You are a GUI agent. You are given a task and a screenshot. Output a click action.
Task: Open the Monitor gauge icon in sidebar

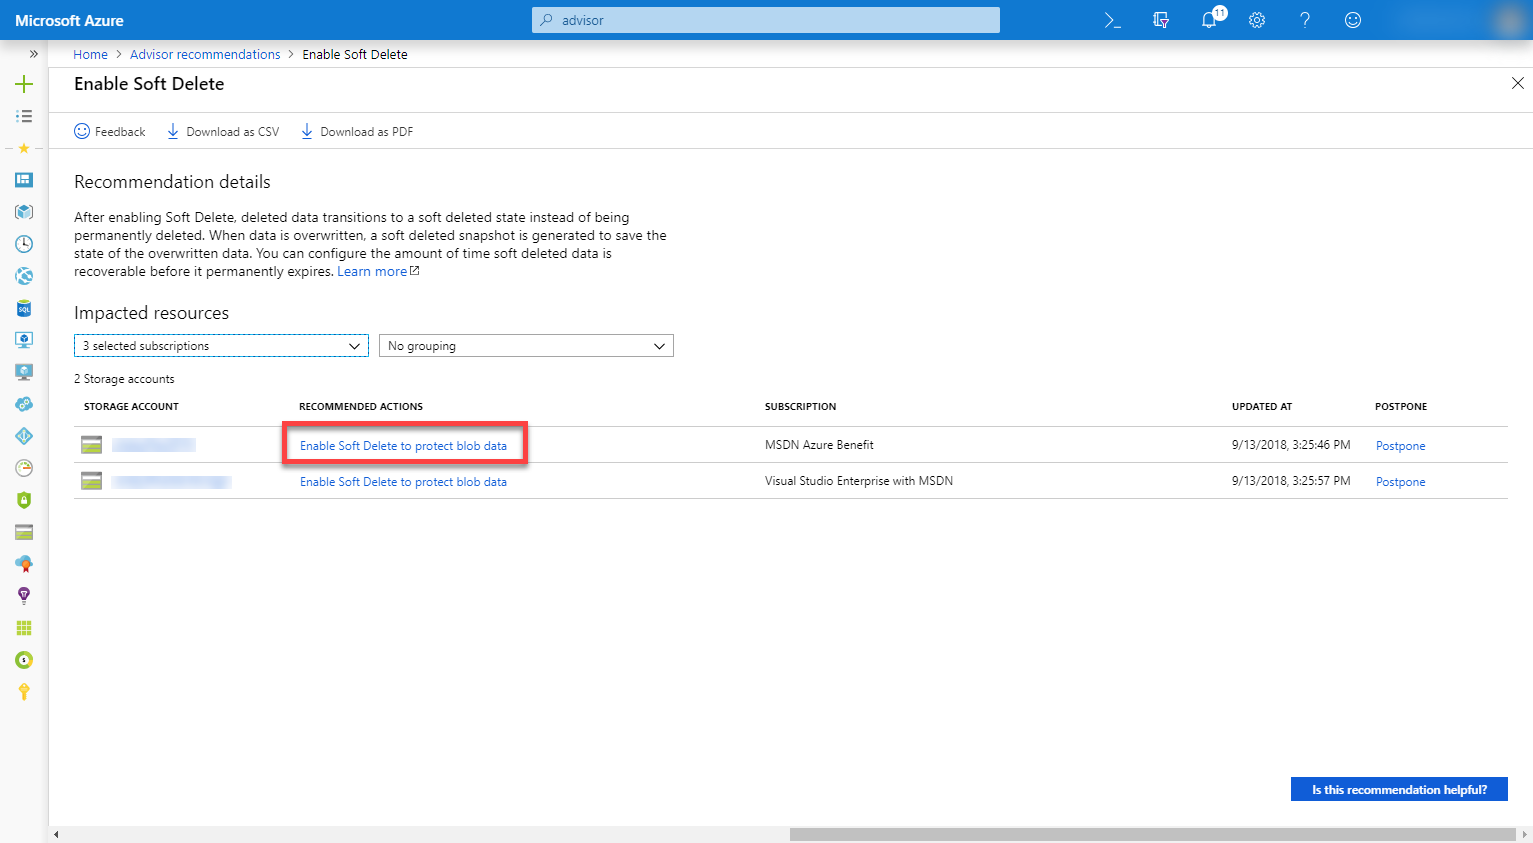click(x=24, y=468)
